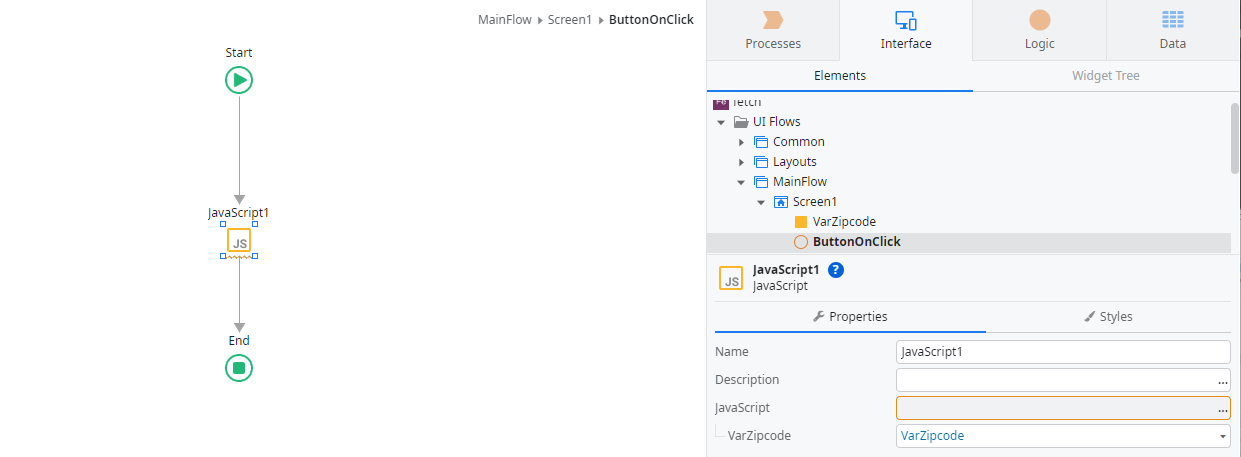The width and height of the screenshot is (1241, 457).
Task: Click the UI Flows folder icon
Action: tap(741, 122)
